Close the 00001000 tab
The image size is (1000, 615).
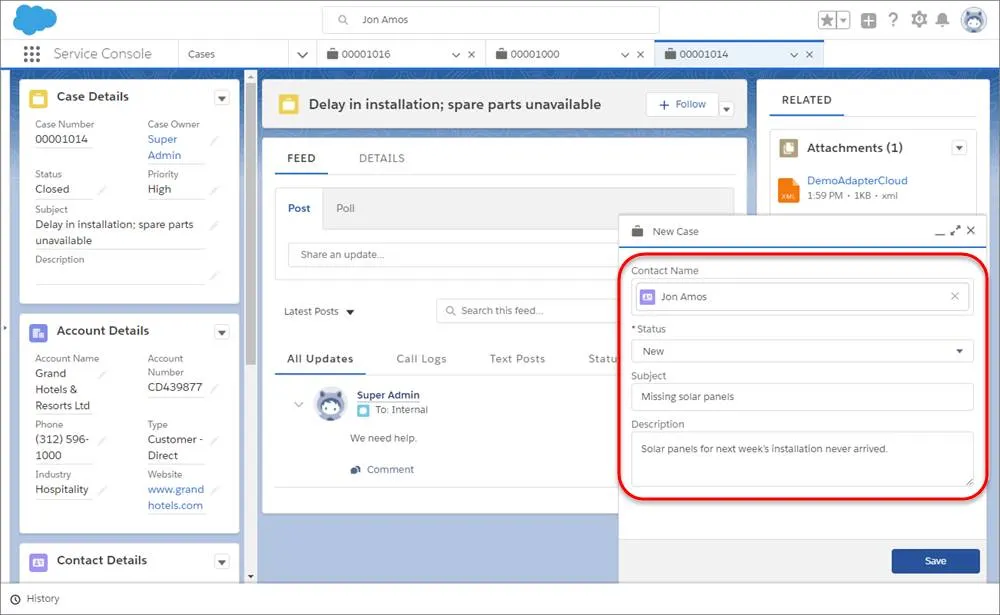tap(640, 55)
